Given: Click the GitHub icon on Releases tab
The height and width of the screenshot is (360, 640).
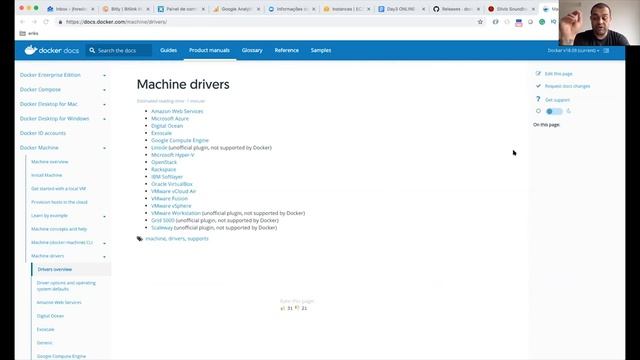Looking at the screenshot, I should (436, 9).
